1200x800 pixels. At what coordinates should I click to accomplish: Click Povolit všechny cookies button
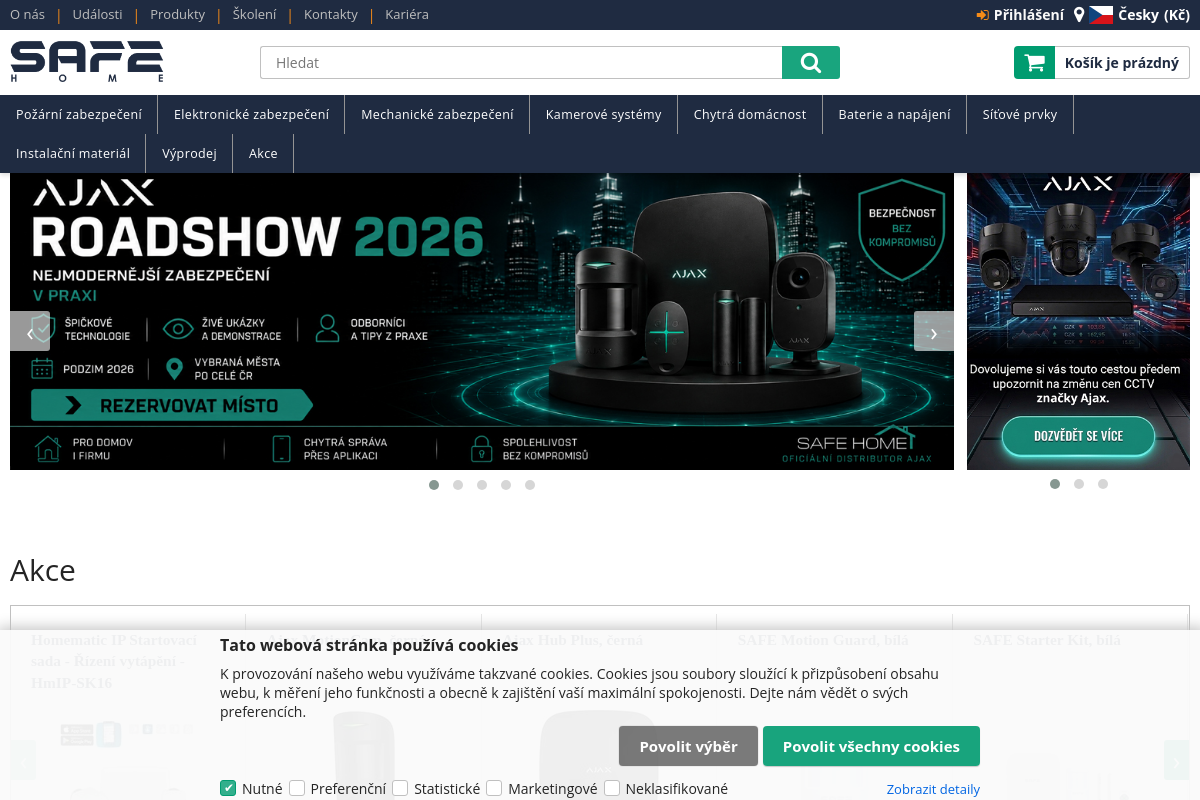[871, 746]
